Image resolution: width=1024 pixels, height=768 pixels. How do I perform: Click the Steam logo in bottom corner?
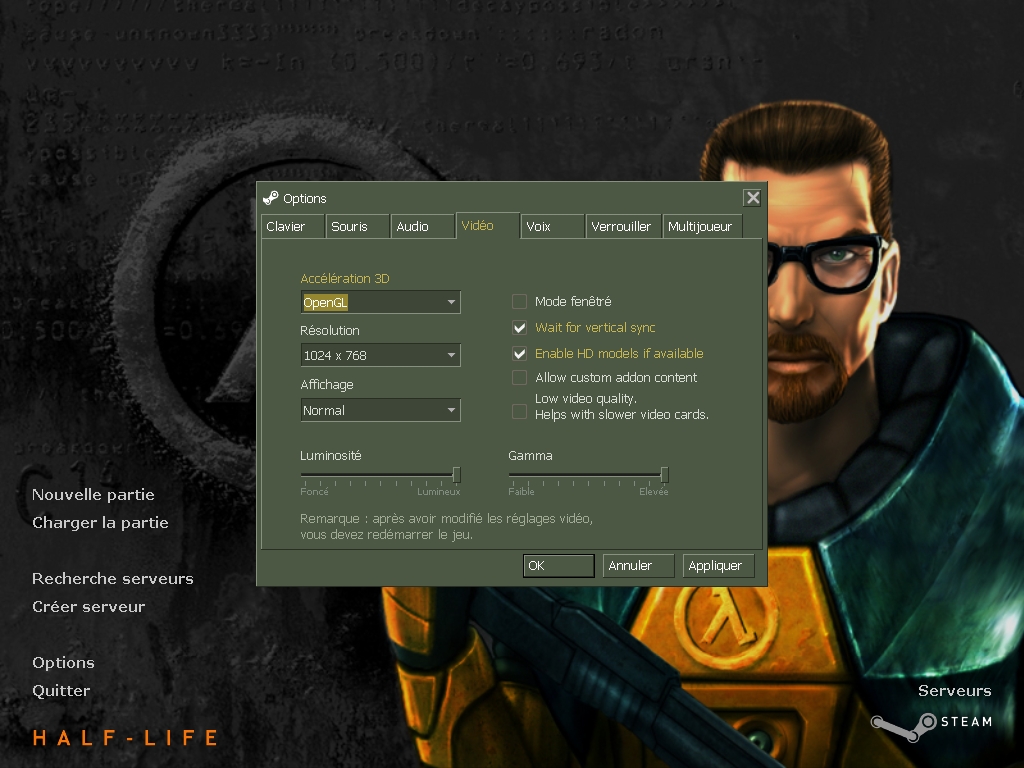(x=930, y=723)
